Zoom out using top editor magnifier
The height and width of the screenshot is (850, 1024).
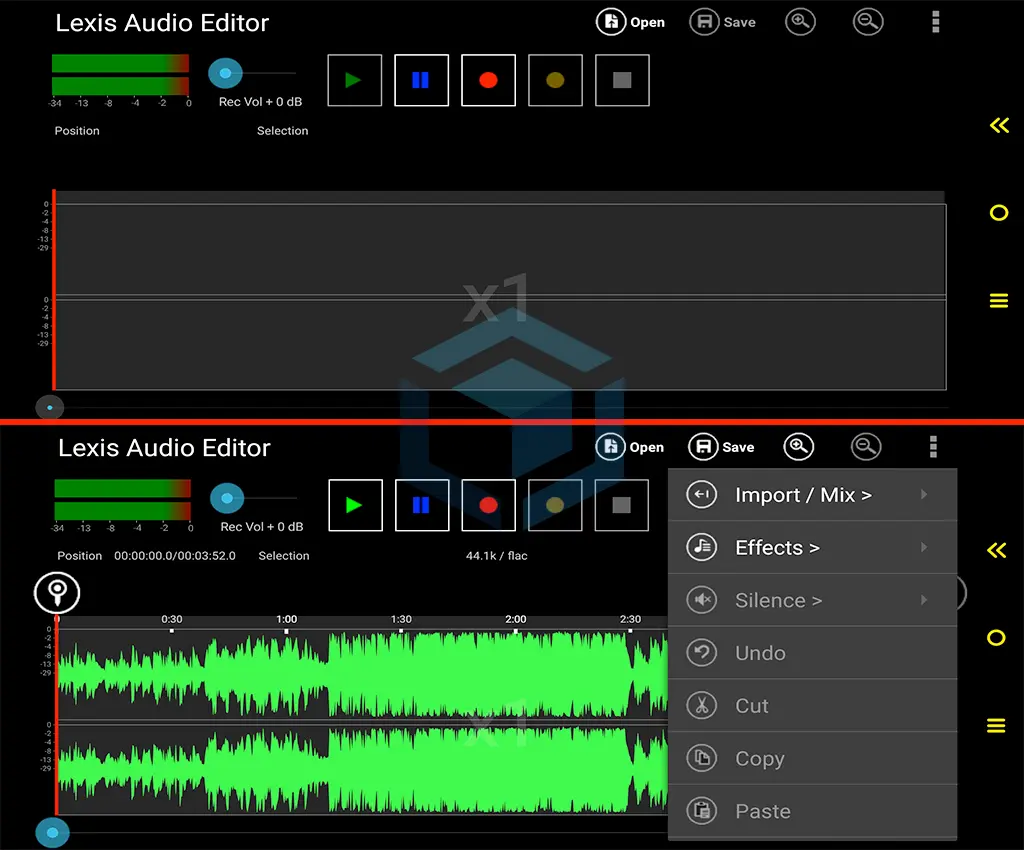[868, 22]
